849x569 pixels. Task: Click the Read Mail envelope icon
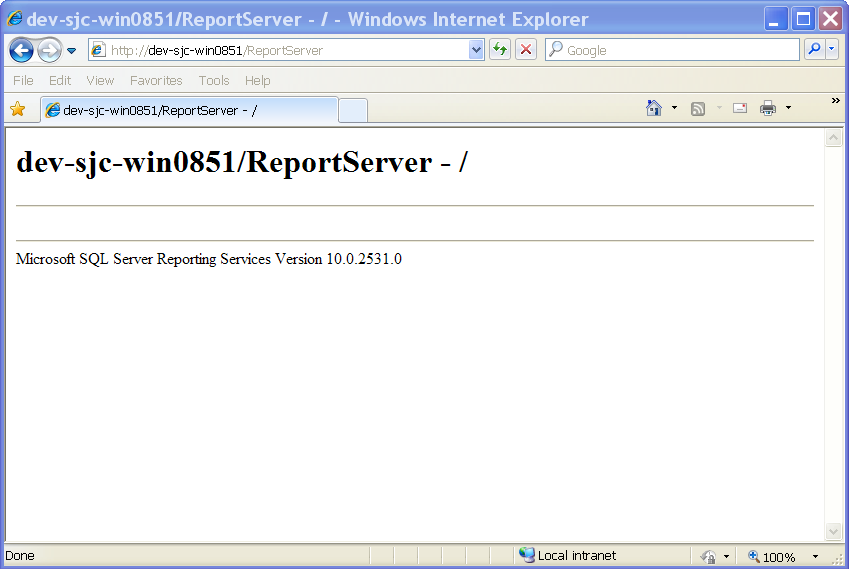click(740, 109)
